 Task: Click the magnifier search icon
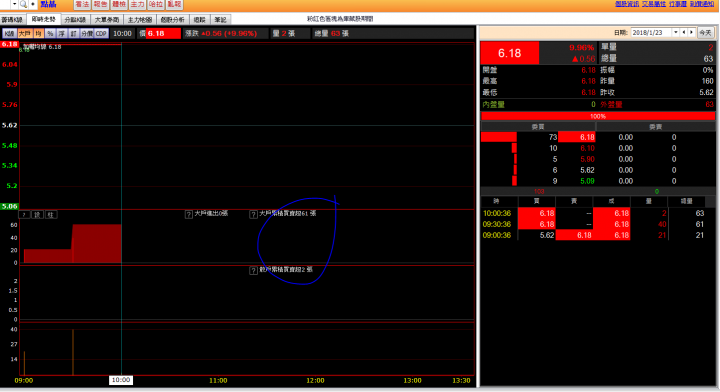tap(22, 4)
